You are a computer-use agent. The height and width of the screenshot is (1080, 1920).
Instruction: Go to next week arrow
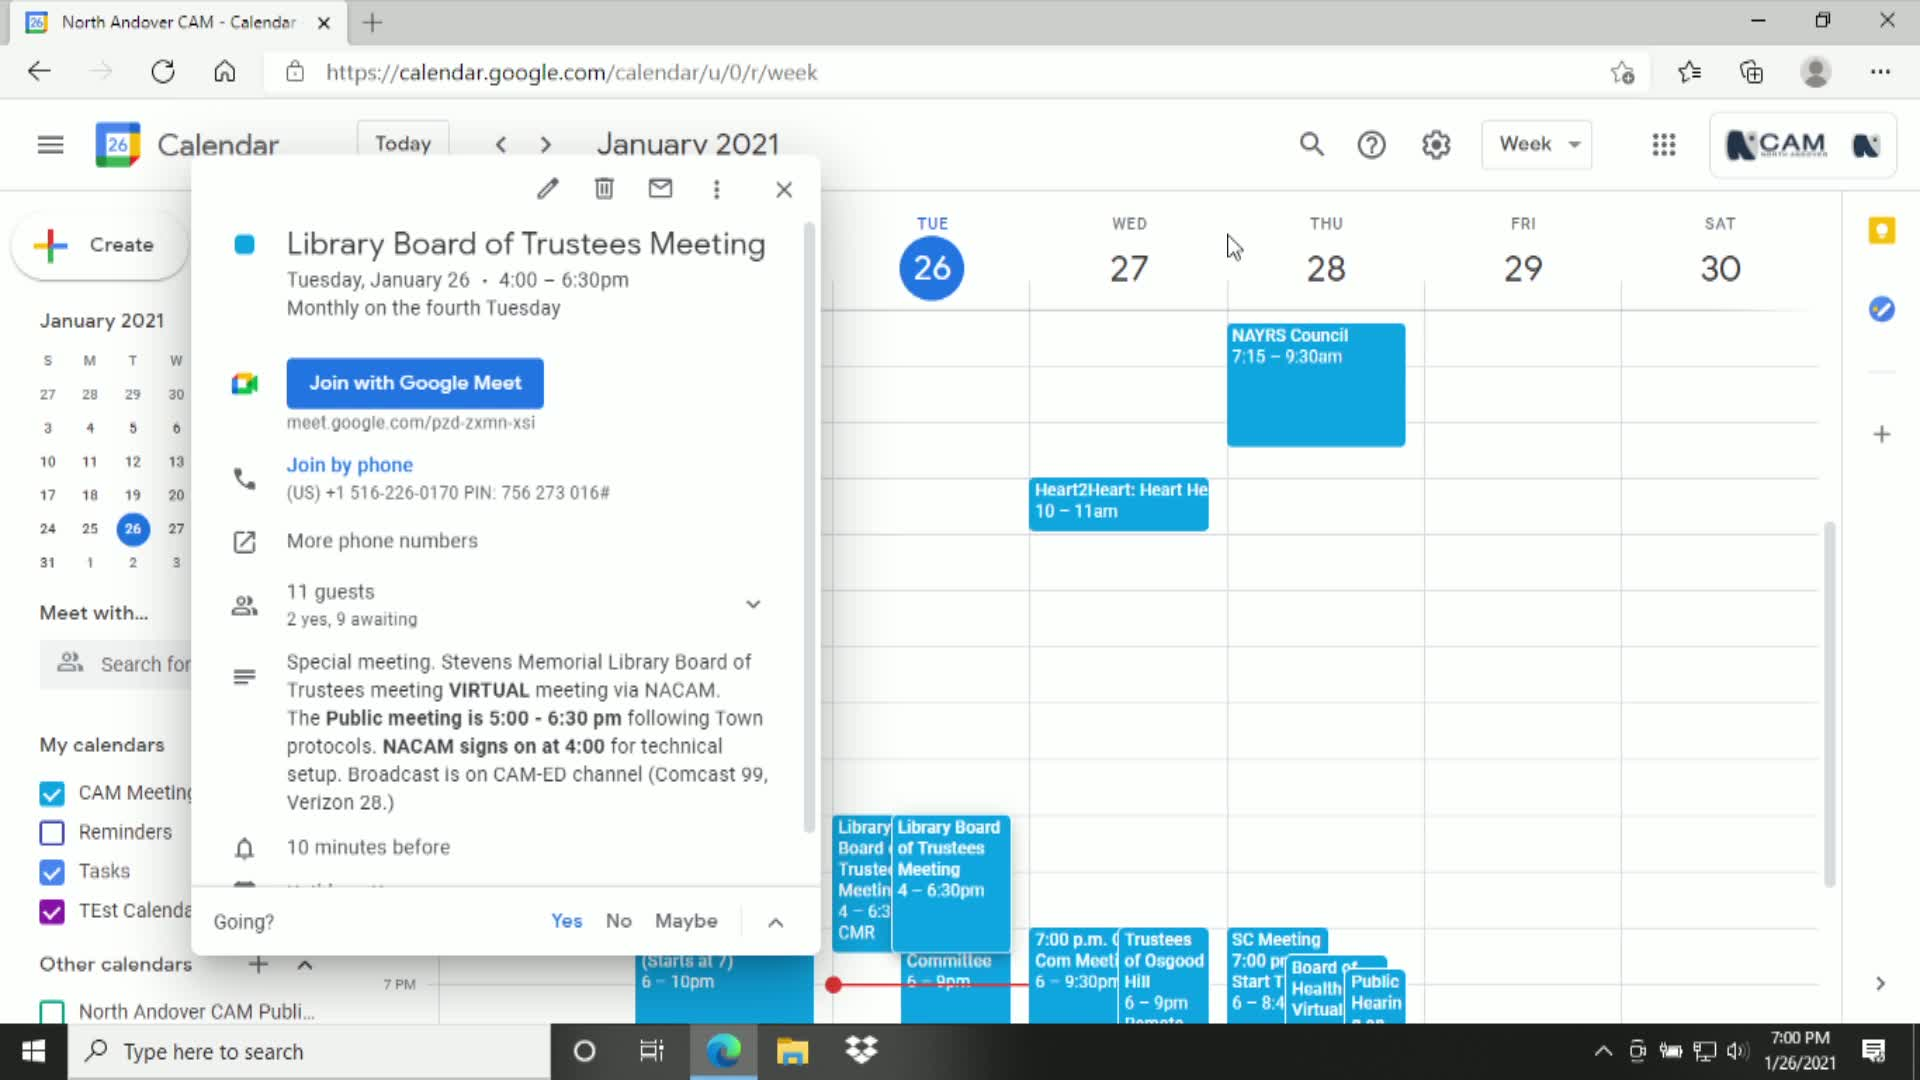click(x=545, y=145)
